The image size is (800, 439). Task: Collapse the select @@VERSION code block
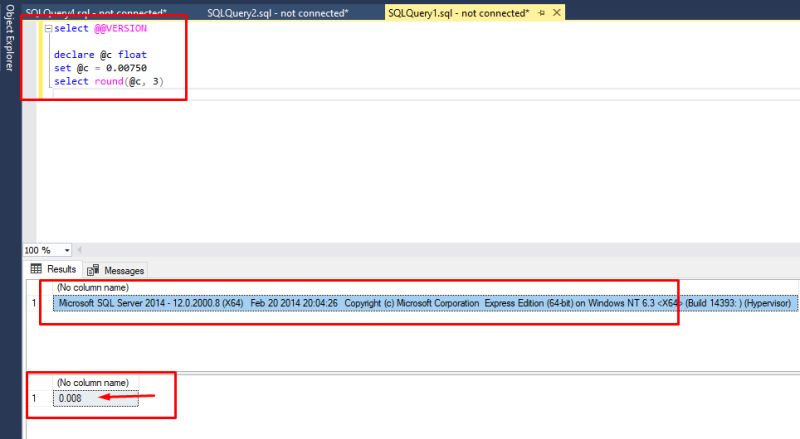coord(48,29)
